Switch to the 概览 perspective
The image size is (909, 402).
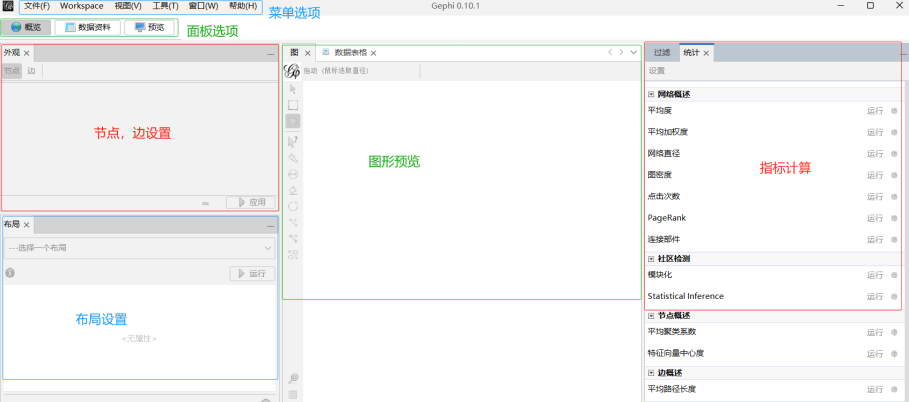point(26,27)
